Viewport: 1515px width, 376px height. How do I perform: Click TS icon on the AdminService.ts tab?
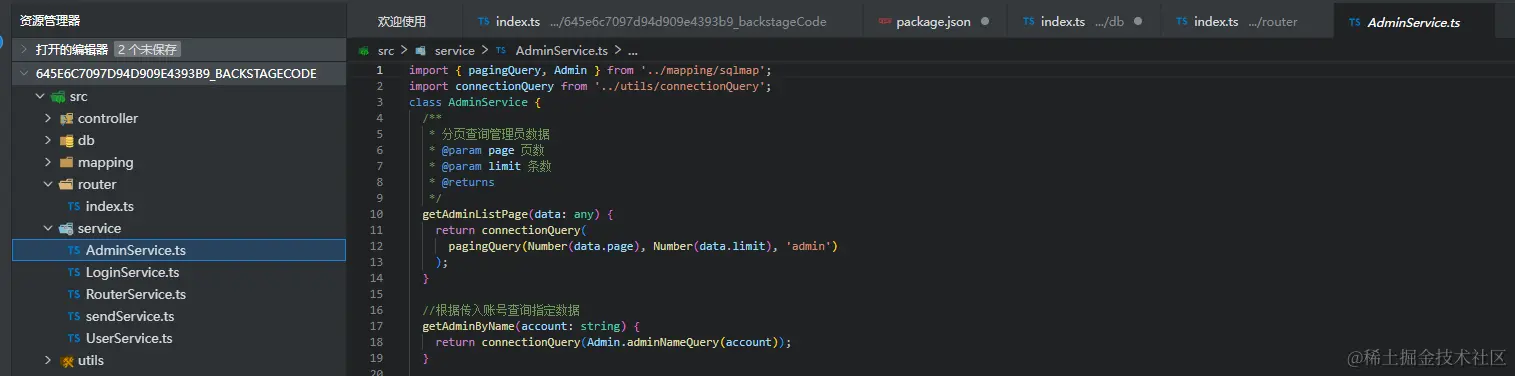point(1354,22)
